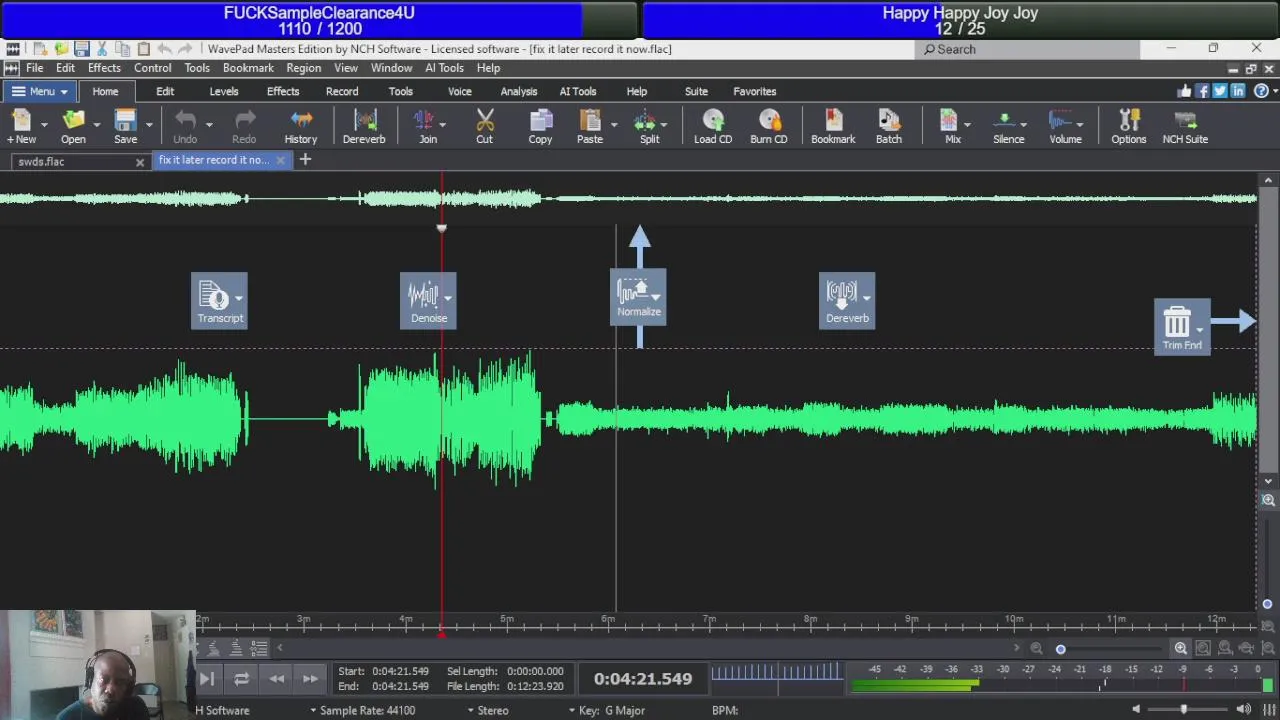
Task: Click the rewind transport button
Action: click(276, 679)
